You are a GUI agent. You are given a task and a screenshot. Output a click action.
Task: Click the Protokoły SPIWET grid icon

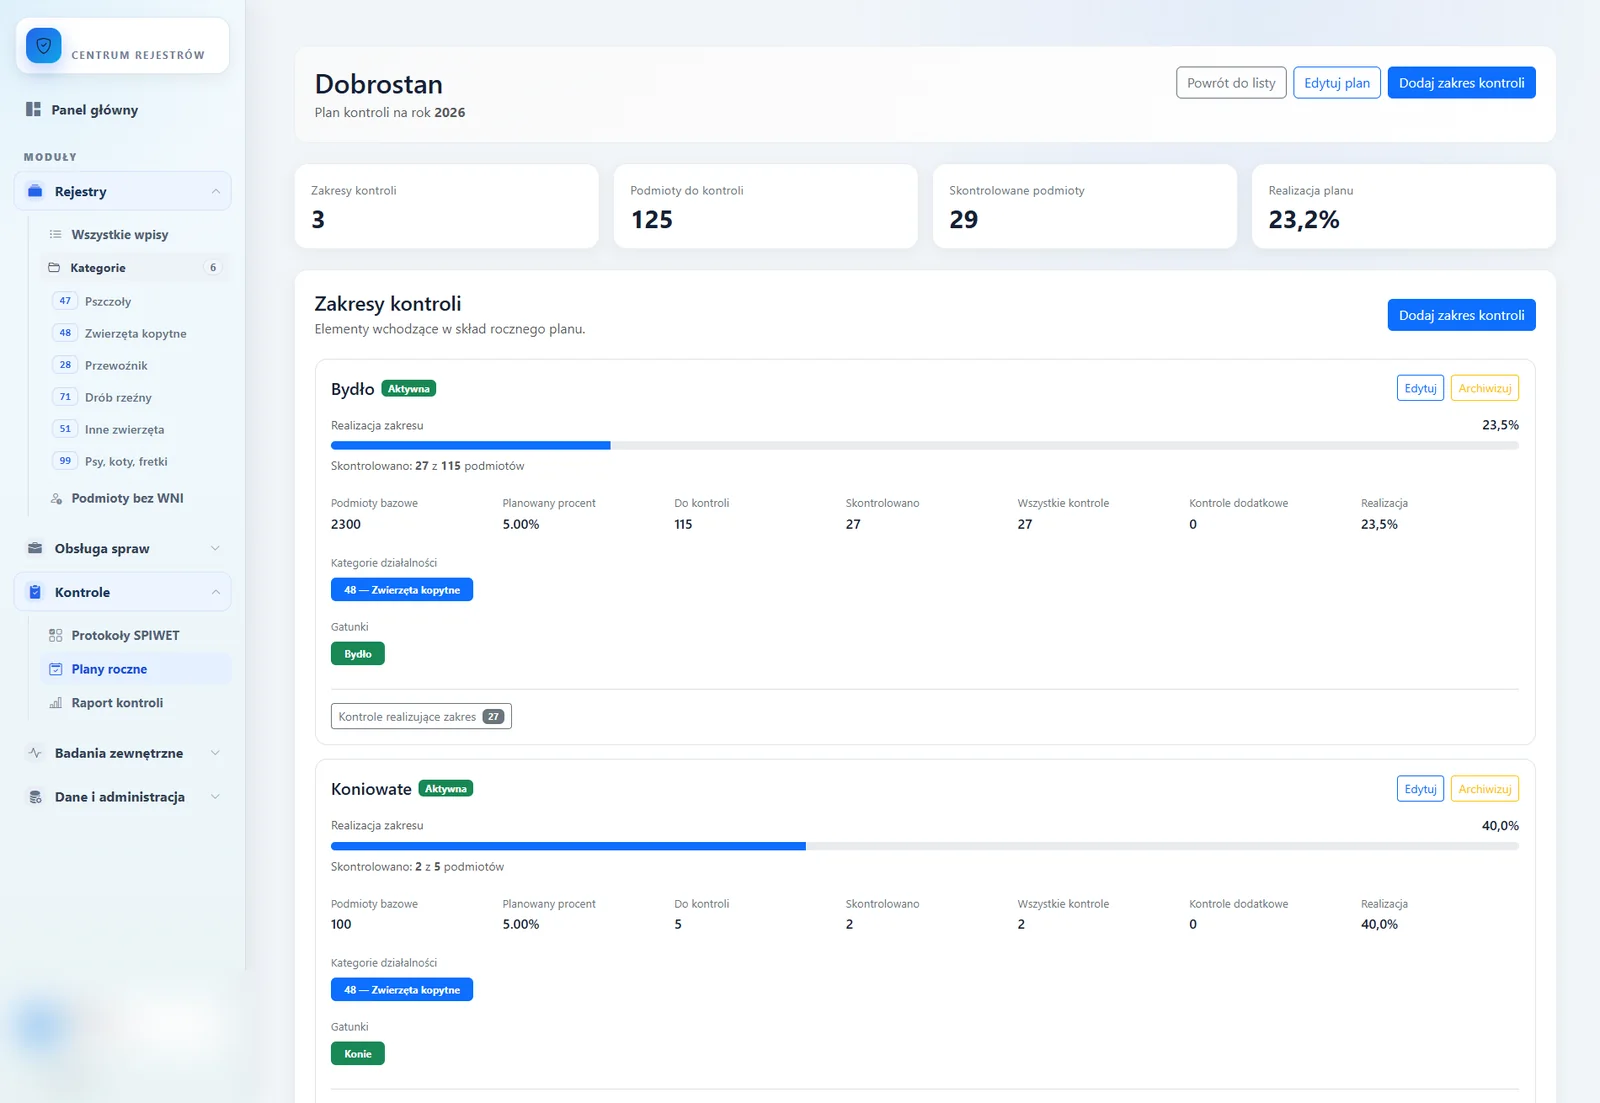56,635
